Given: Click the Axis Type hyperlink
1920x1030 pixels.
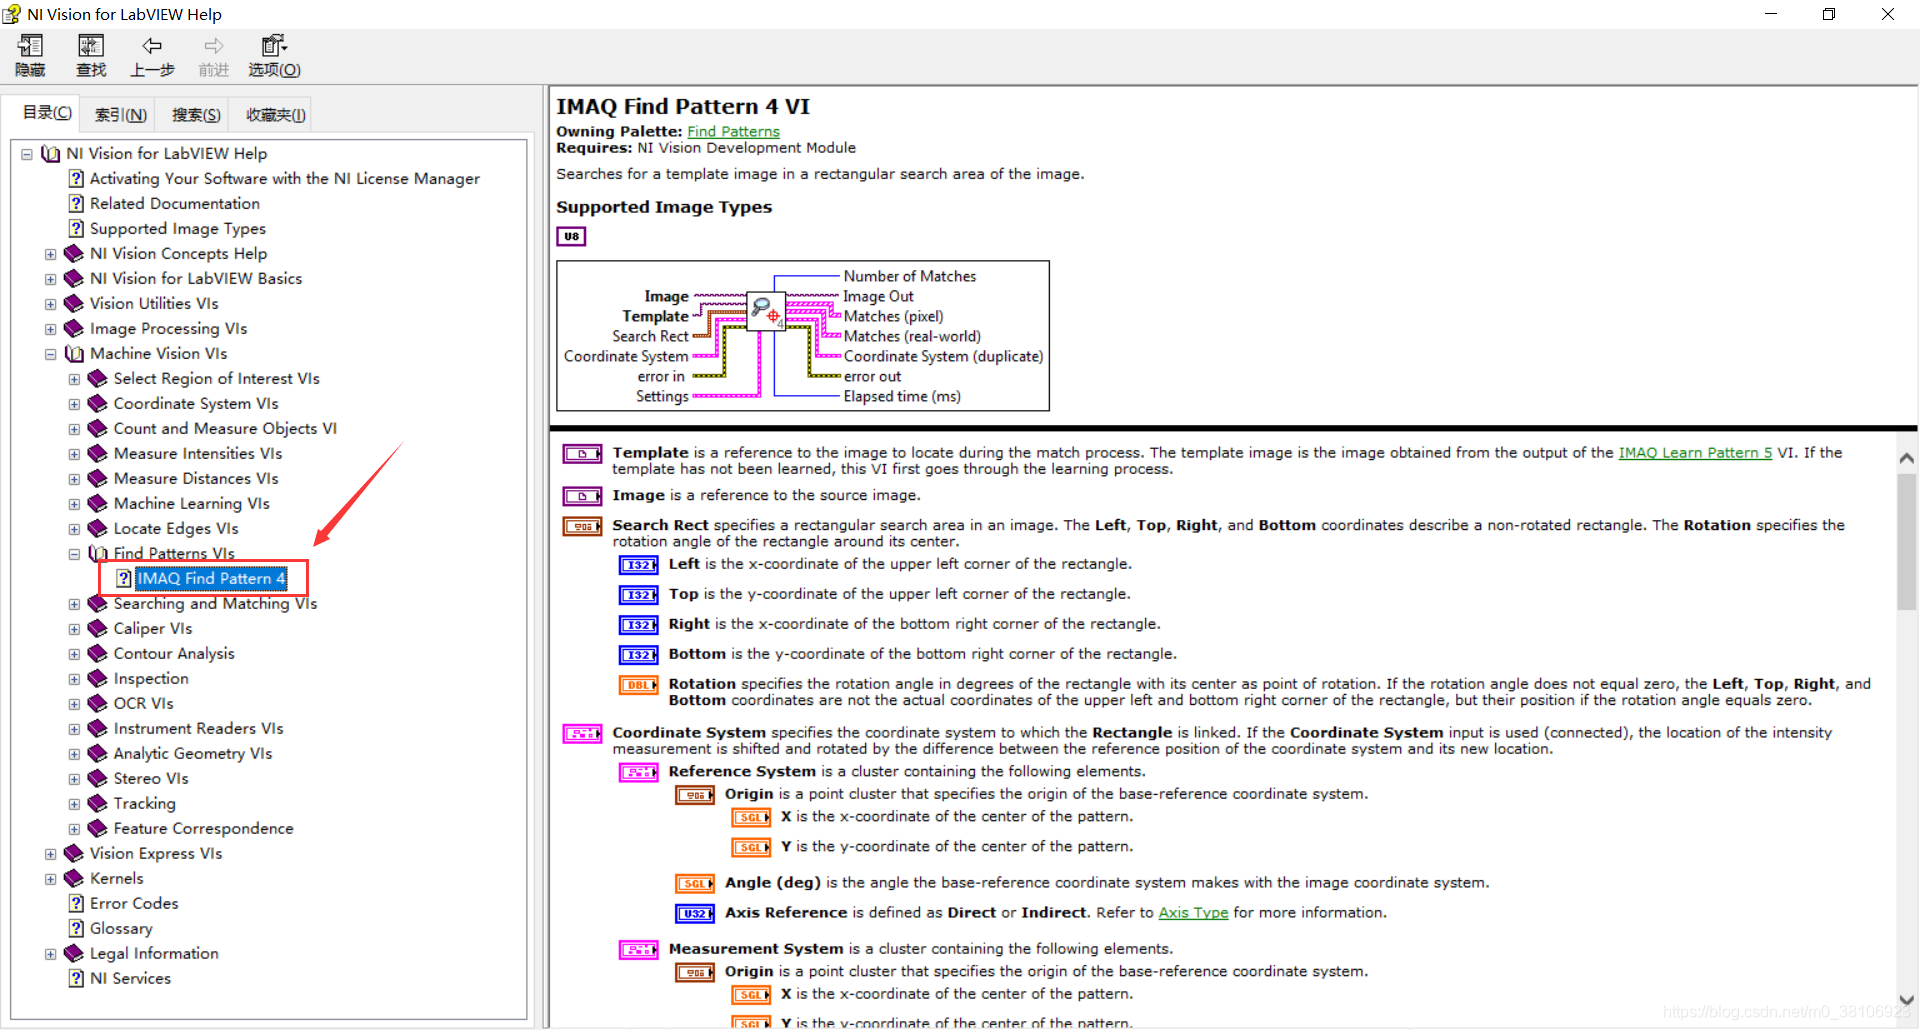Looking at the screenshot, I should pos(1193,912).
